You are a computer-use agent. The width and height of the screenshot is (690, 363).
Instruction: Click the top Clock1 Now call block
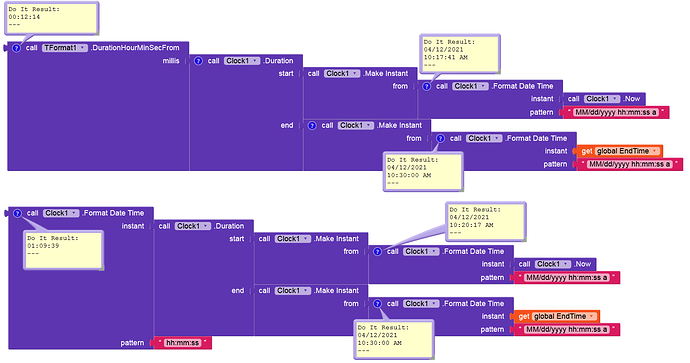(604, 99)
